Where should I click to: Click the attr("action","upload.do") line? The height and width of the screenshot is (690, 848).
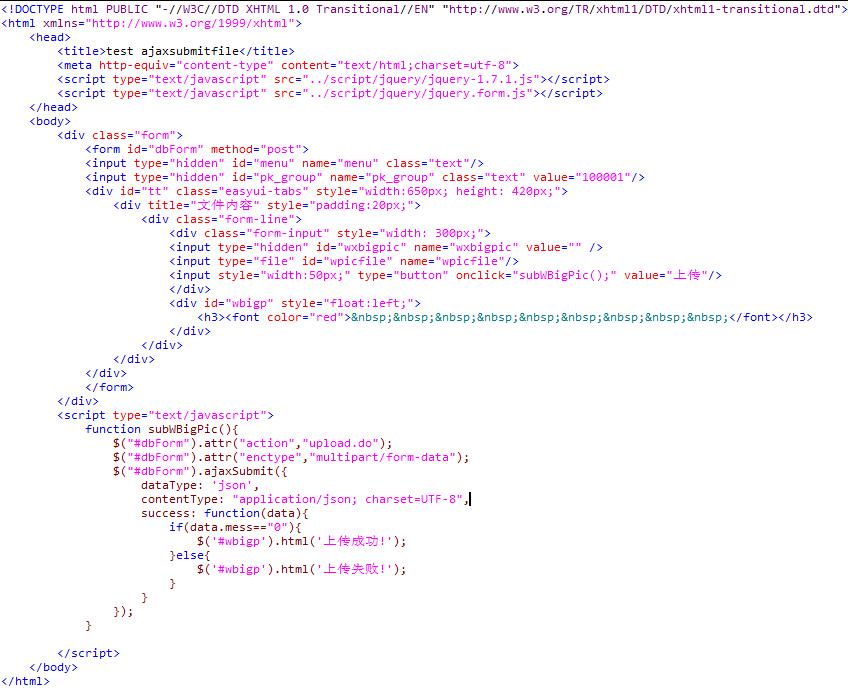253,443
